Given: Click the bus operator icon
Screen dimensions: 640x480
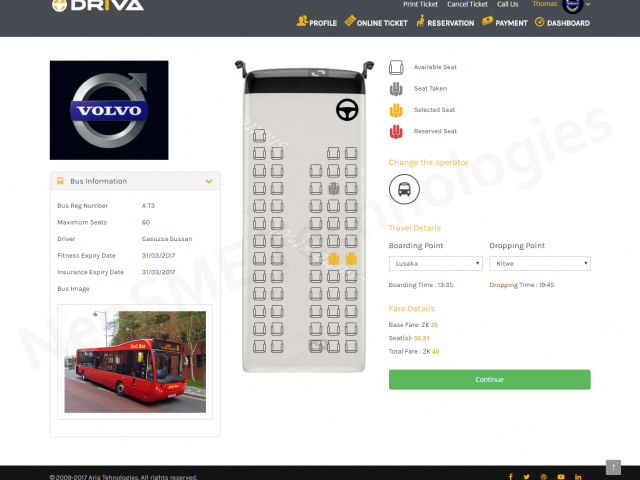Looking at the screenshot, I should pyautogui.click(x=404, y=189).
